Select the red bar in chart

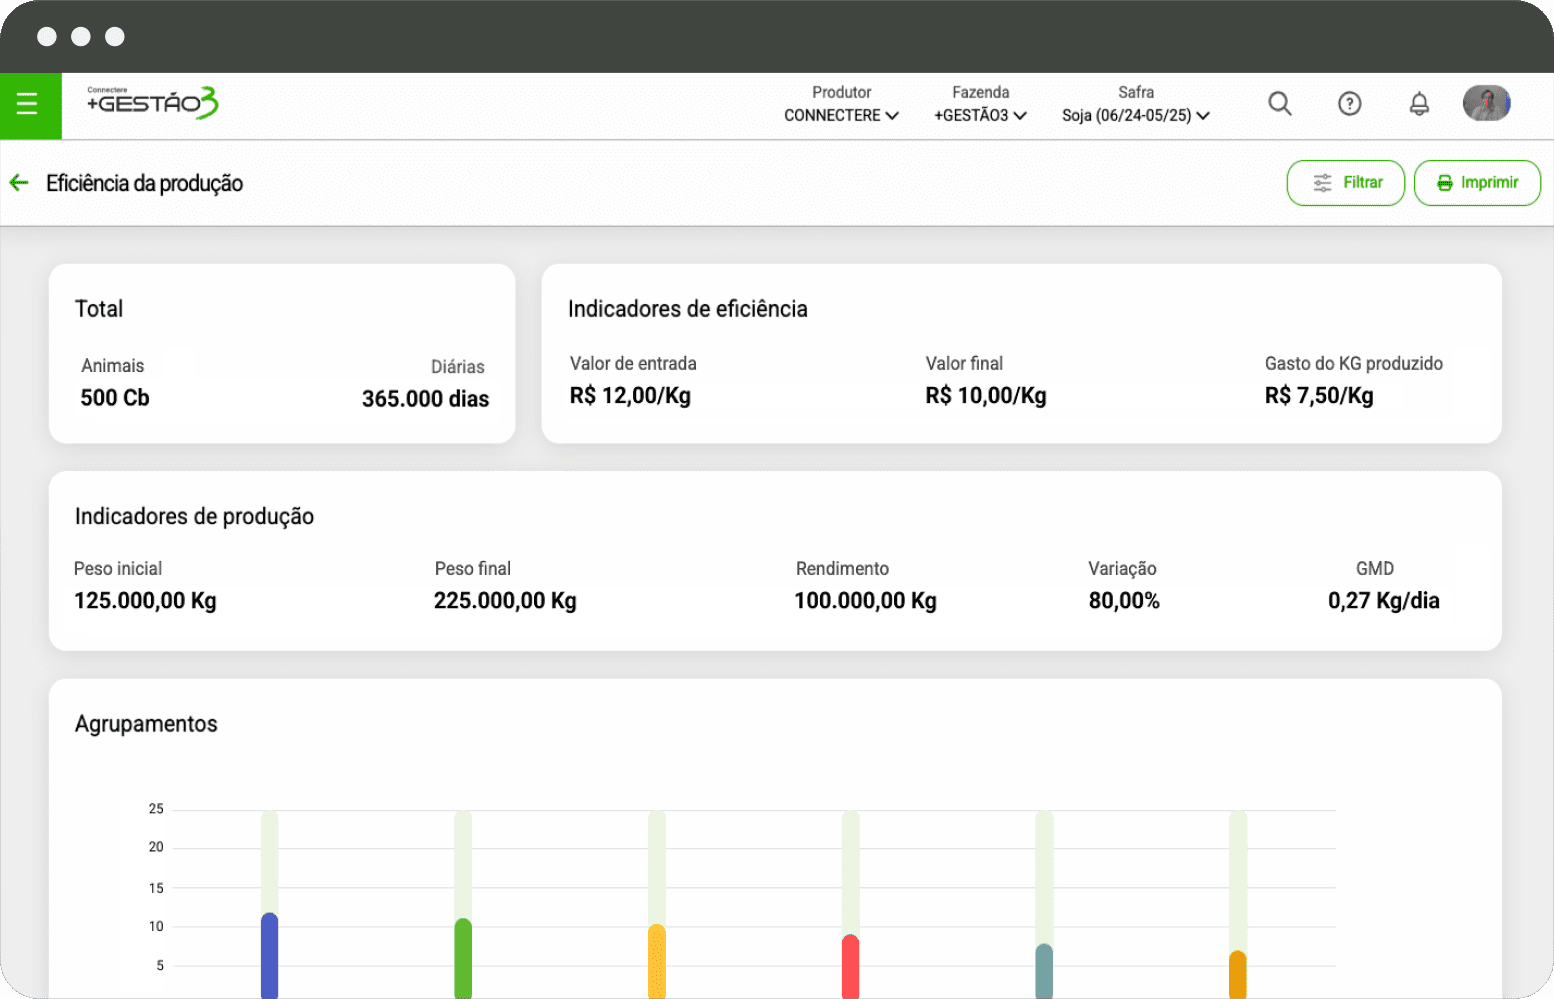[x=850, y=967]
